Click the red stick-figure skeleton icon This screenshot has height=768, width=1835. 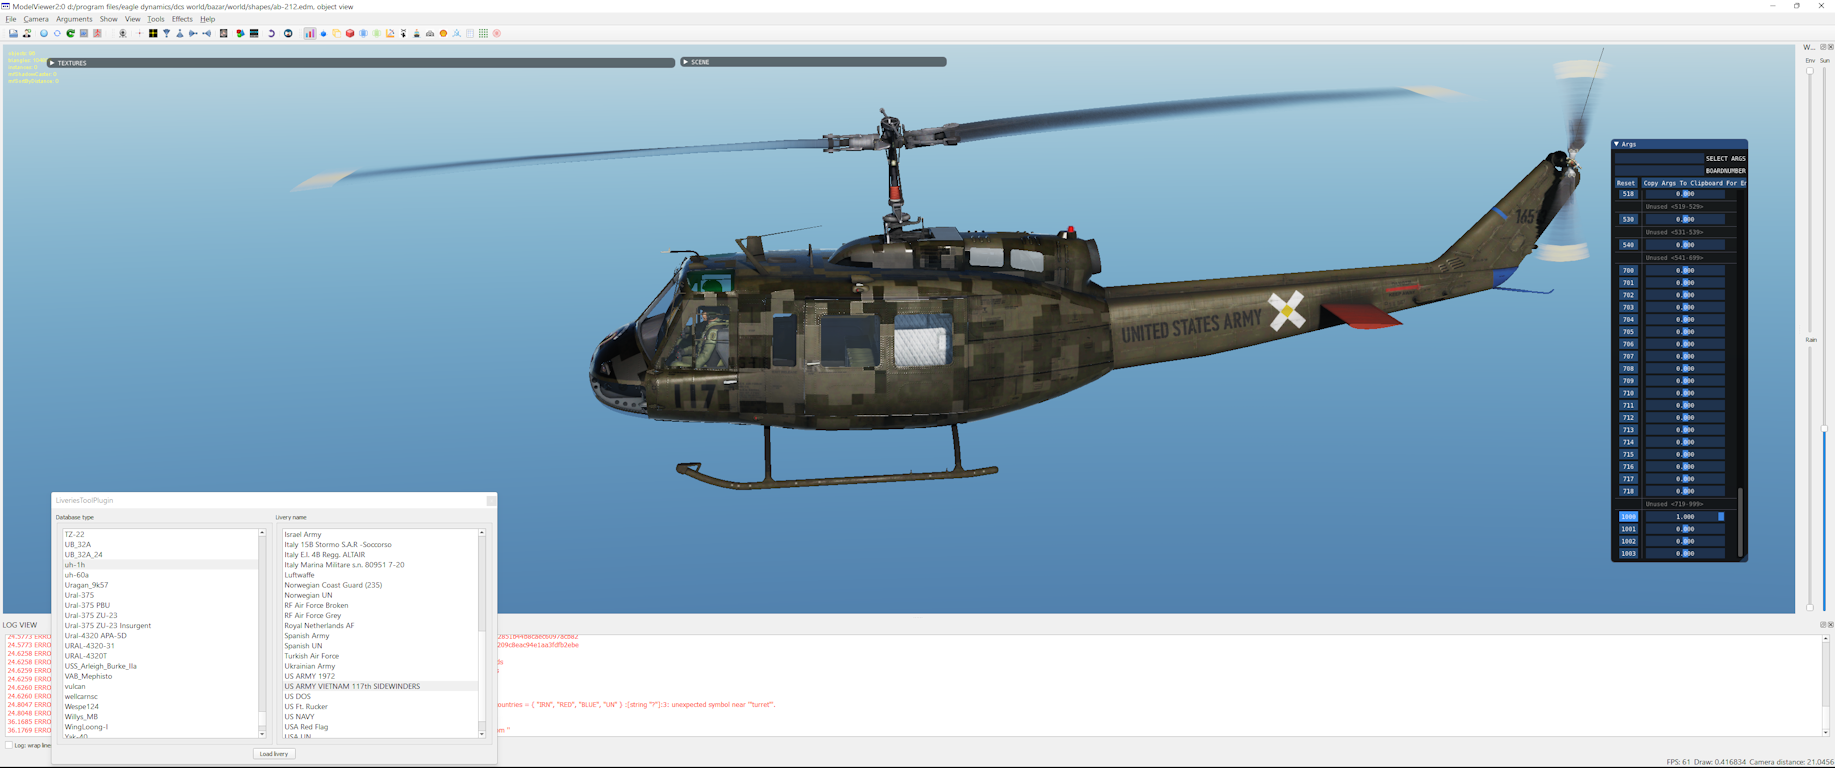coord(97,33)
